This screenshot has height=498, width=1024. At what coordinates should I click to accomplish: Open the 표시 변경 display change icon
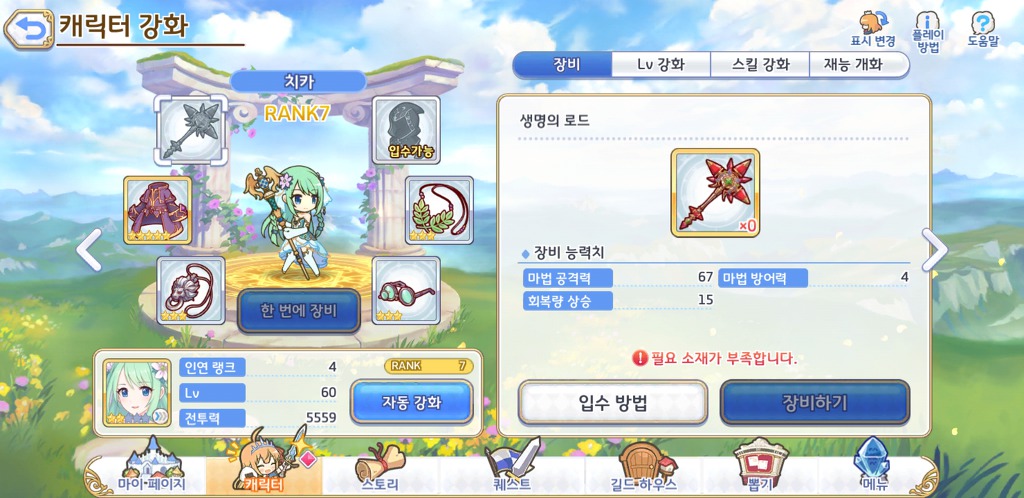(x=872, y=29)
